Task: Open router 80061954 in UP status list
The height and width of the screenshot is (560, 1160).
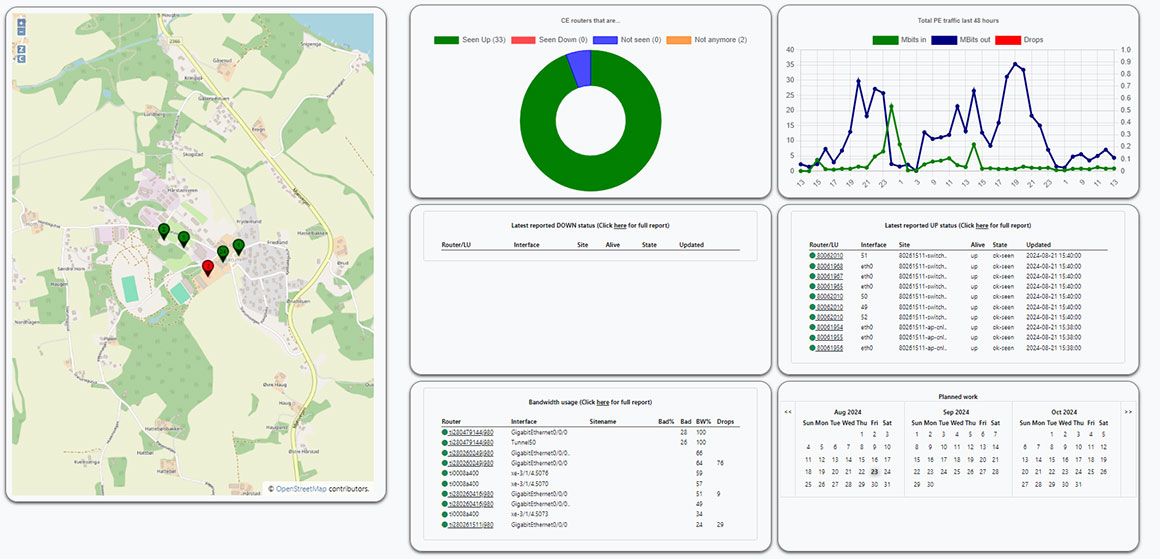Action: (x=829, y=327)
